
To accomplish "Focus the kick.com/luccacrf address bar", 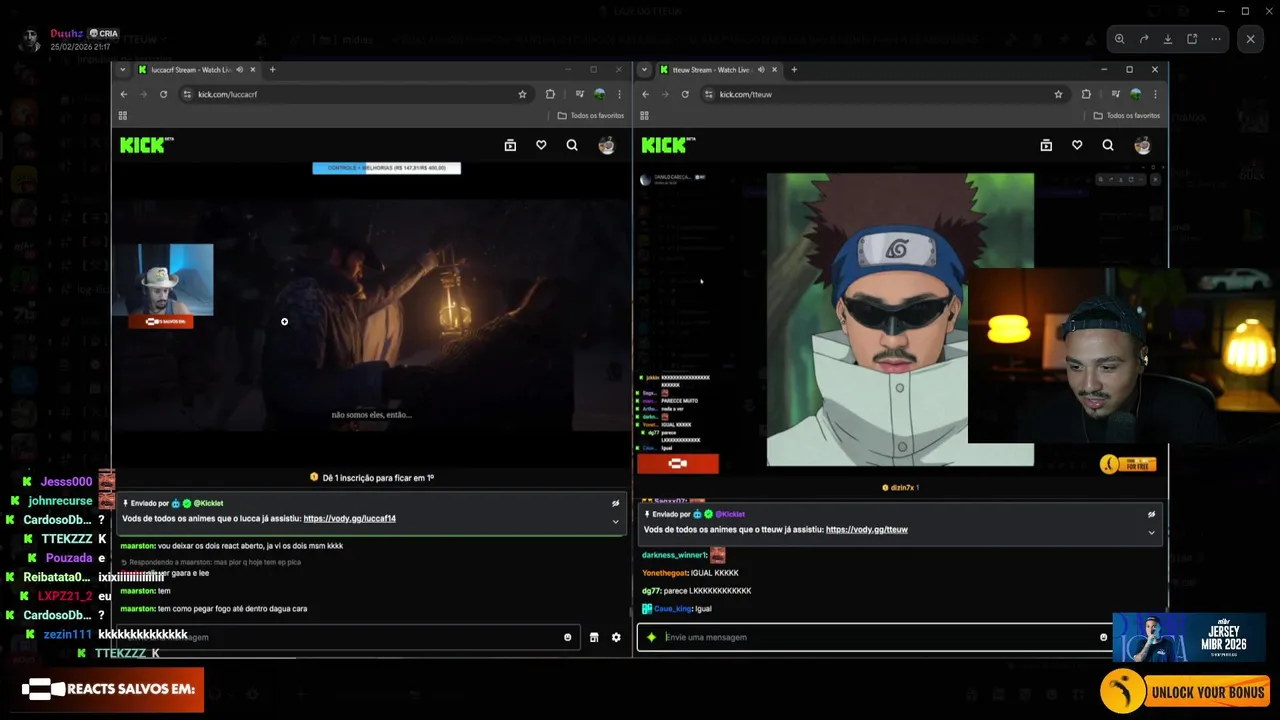I will pyautogui.click(x=355, y=94).
